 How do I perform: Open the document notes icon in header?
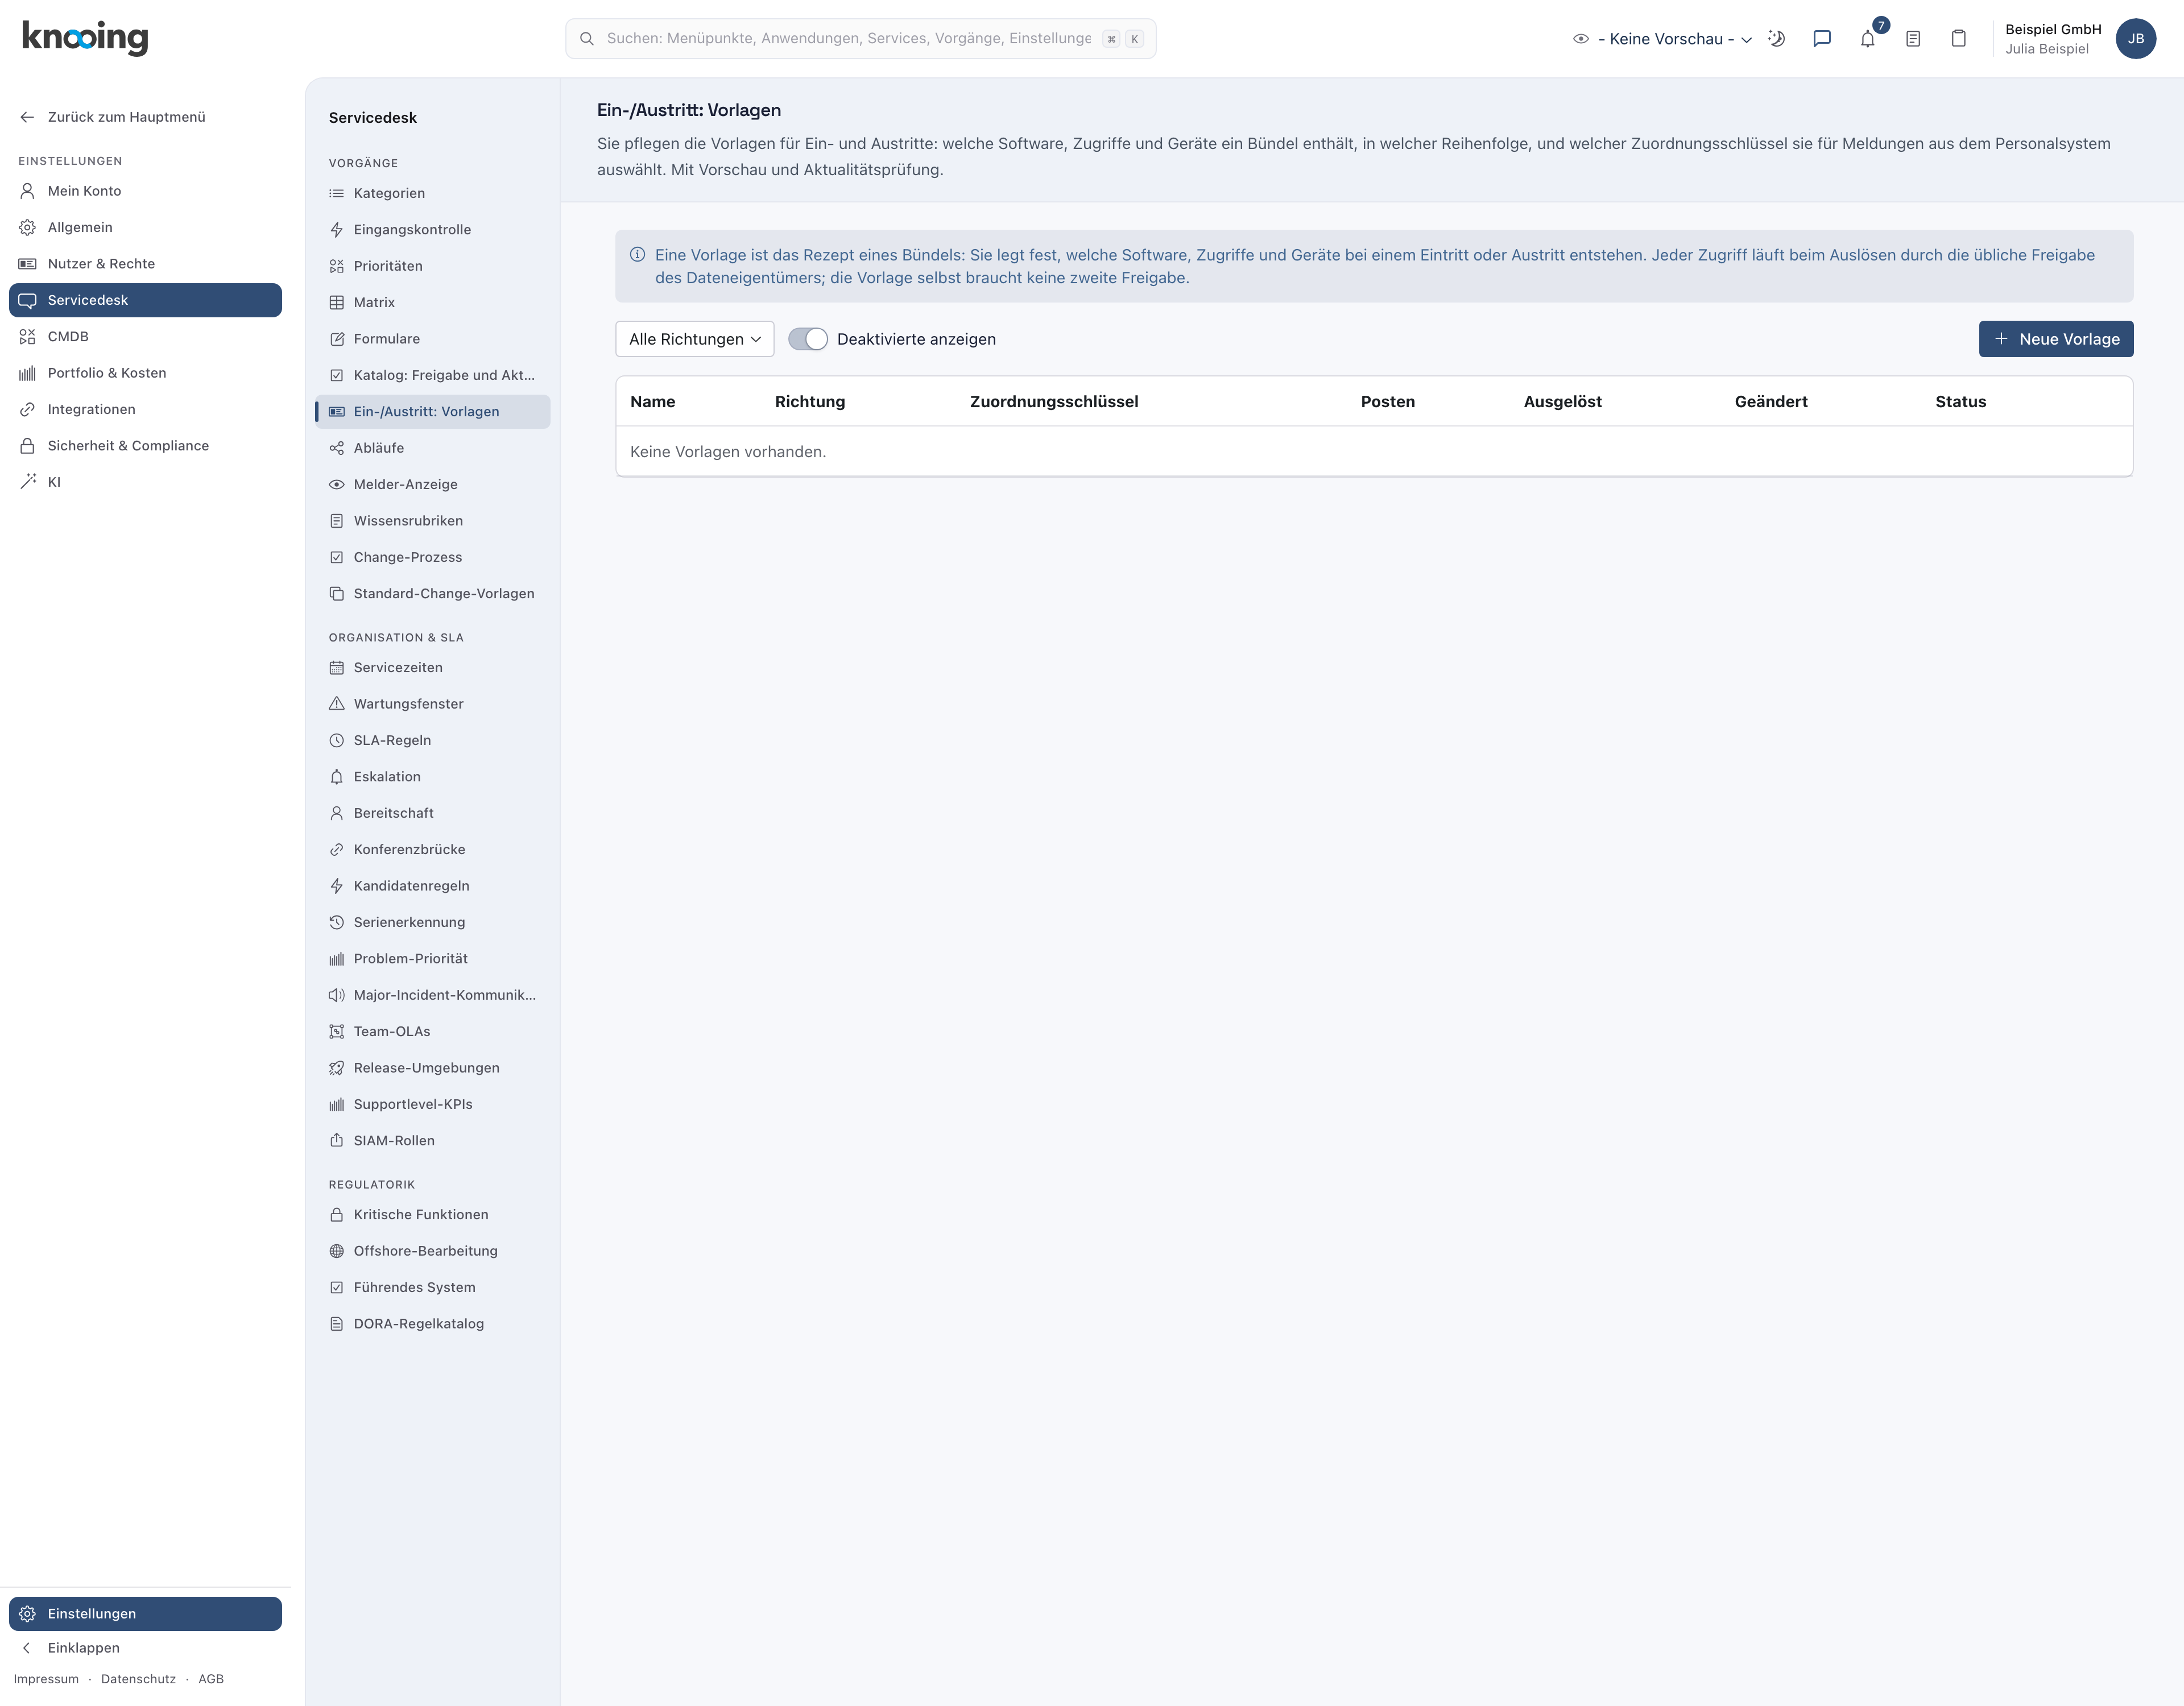tap(1912, 39)
